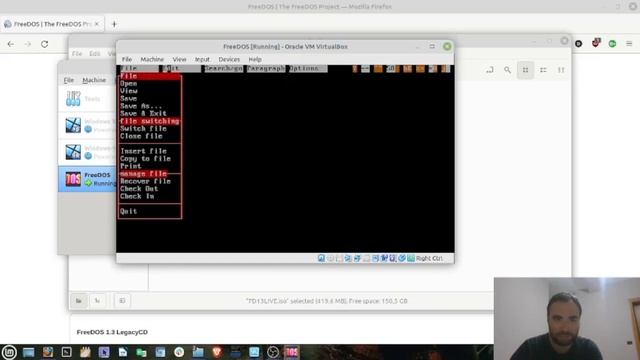Image resolution: width=640 pixels, height=360 pixels.
Task: Select the FreeDOS VirtualBox taskbar icon
Action: [x=291, y=352]
